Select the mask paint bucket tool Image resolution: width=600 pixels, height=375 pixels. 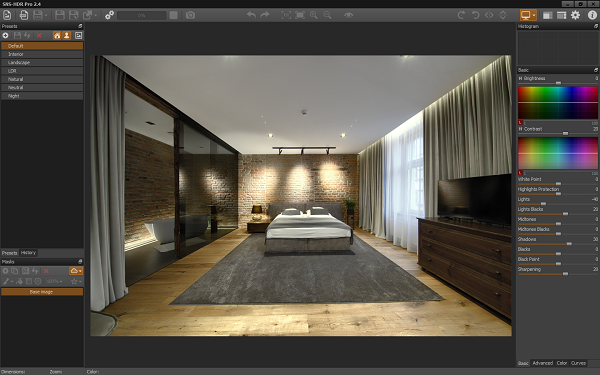(x=20, y=281)
